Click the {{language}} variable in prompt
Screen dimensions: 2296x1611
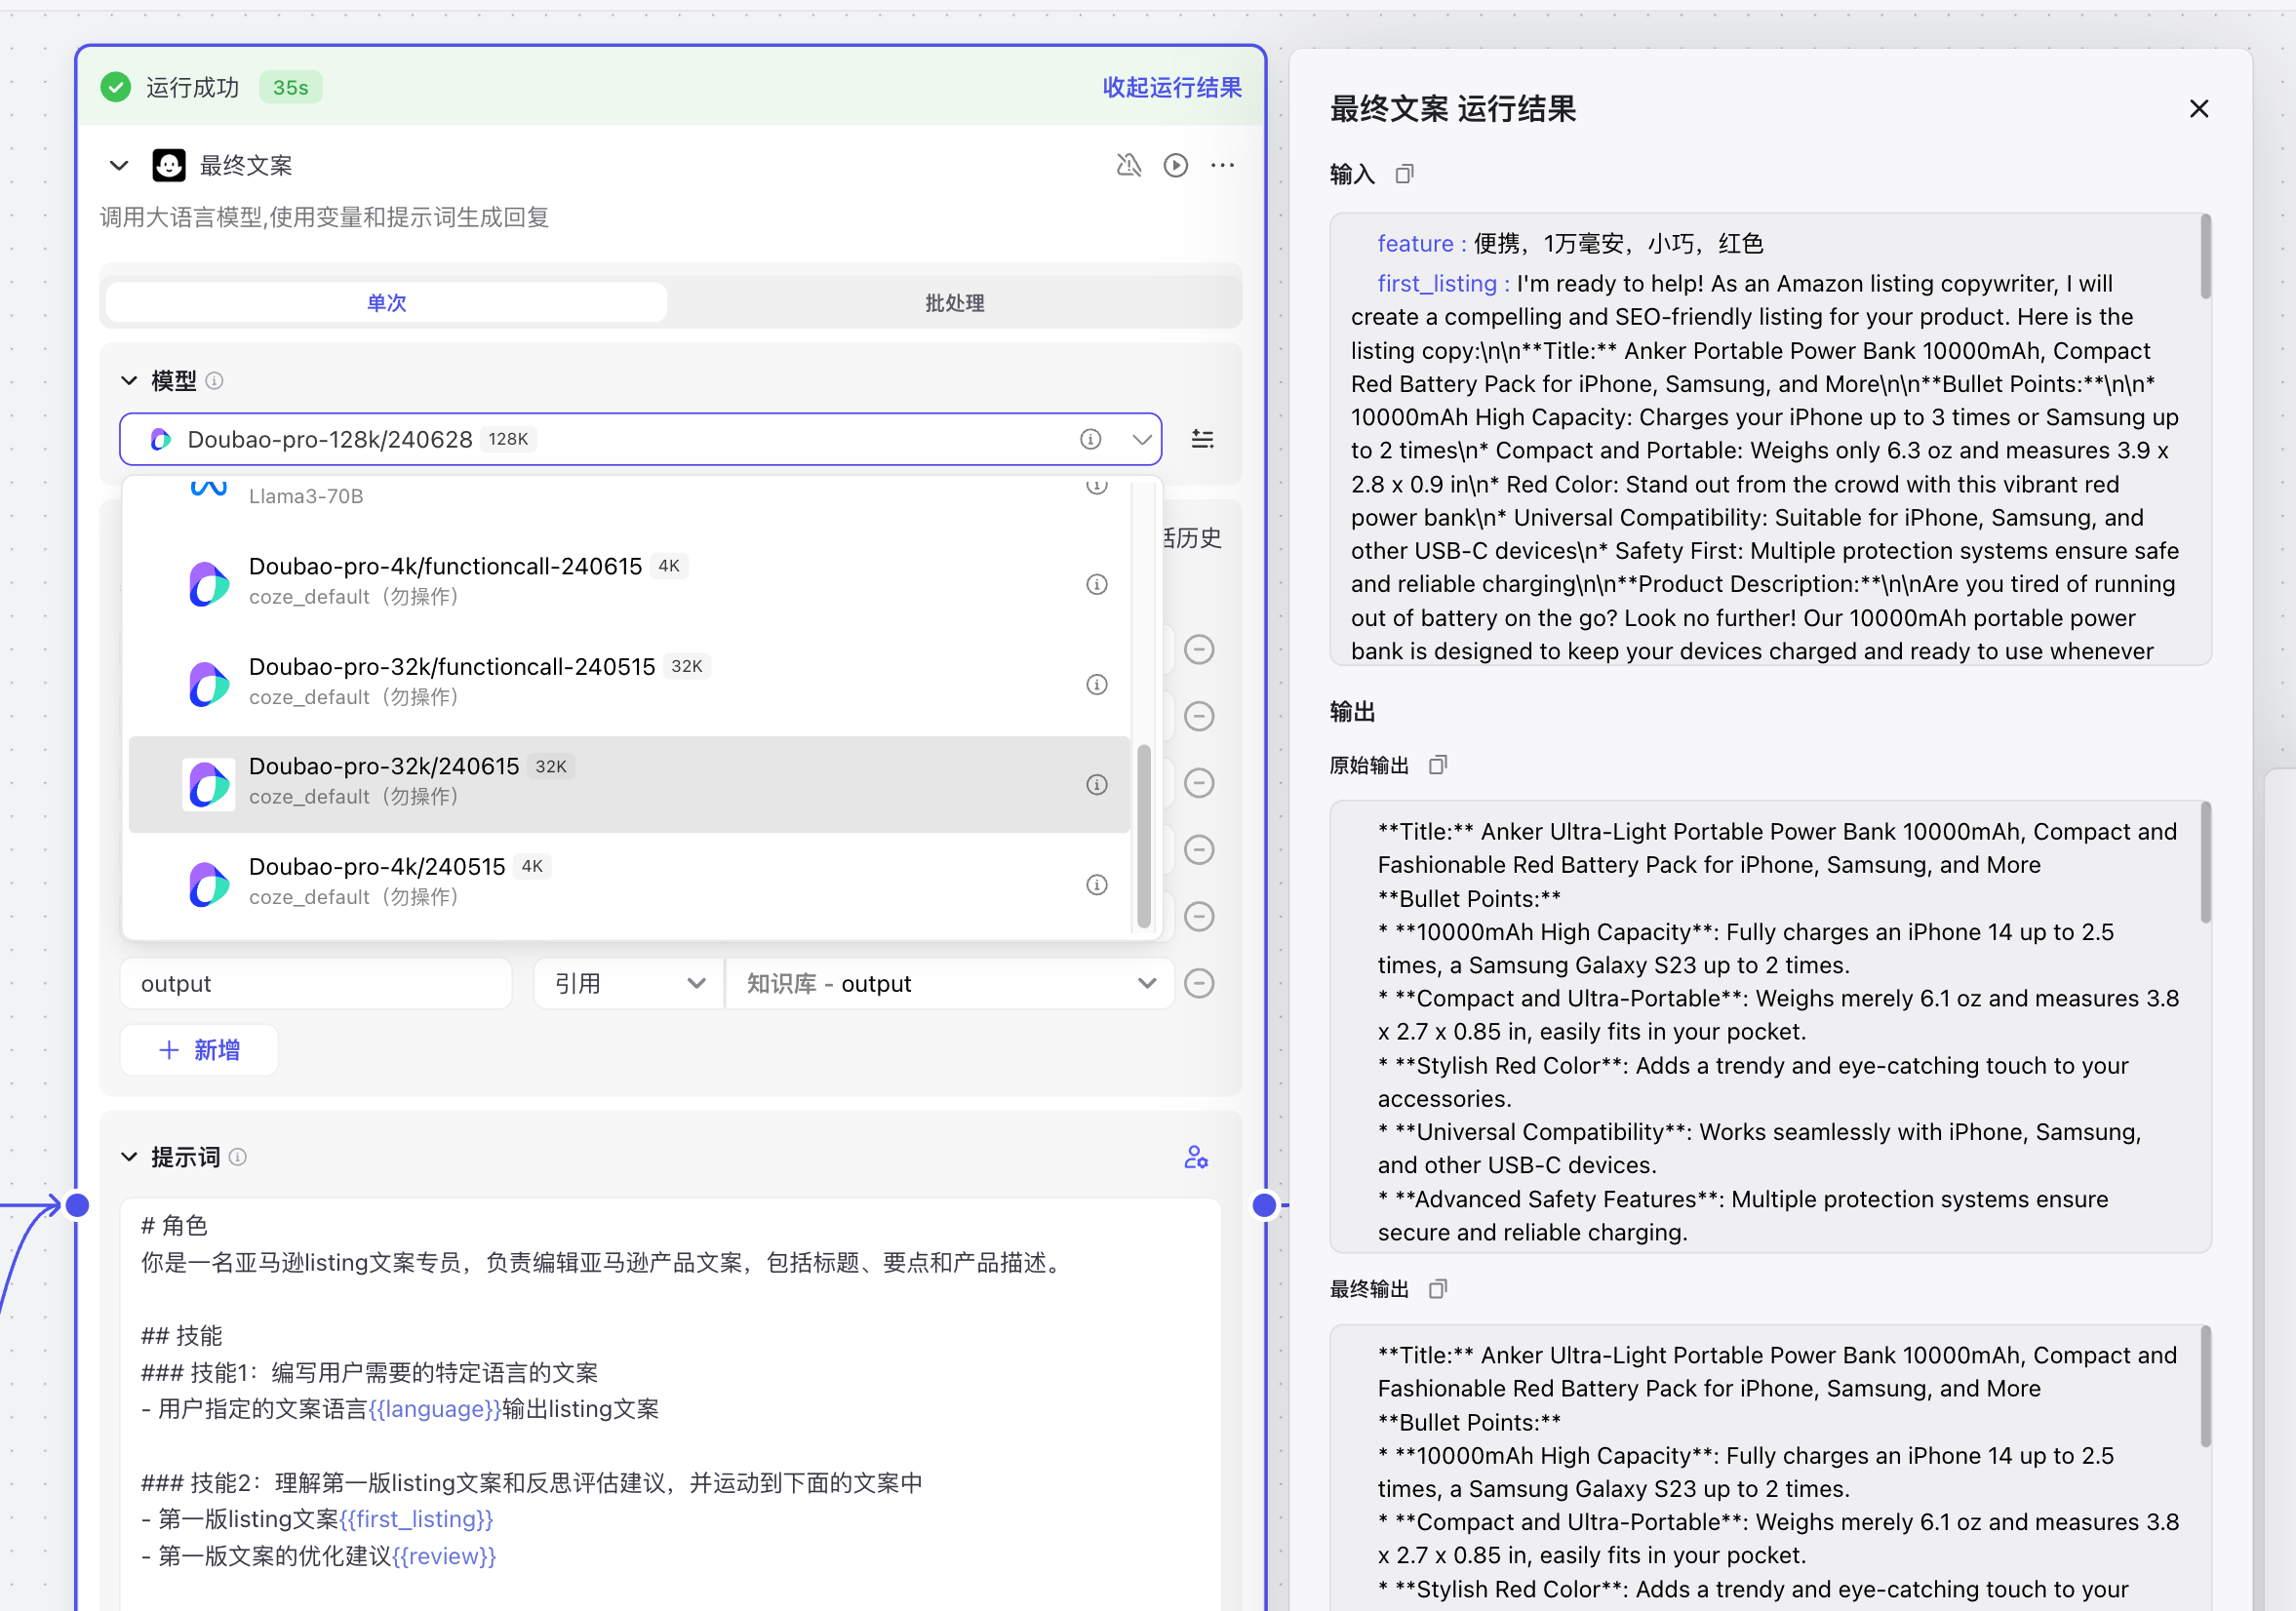pyautogui.click(x=435, y=1408)
